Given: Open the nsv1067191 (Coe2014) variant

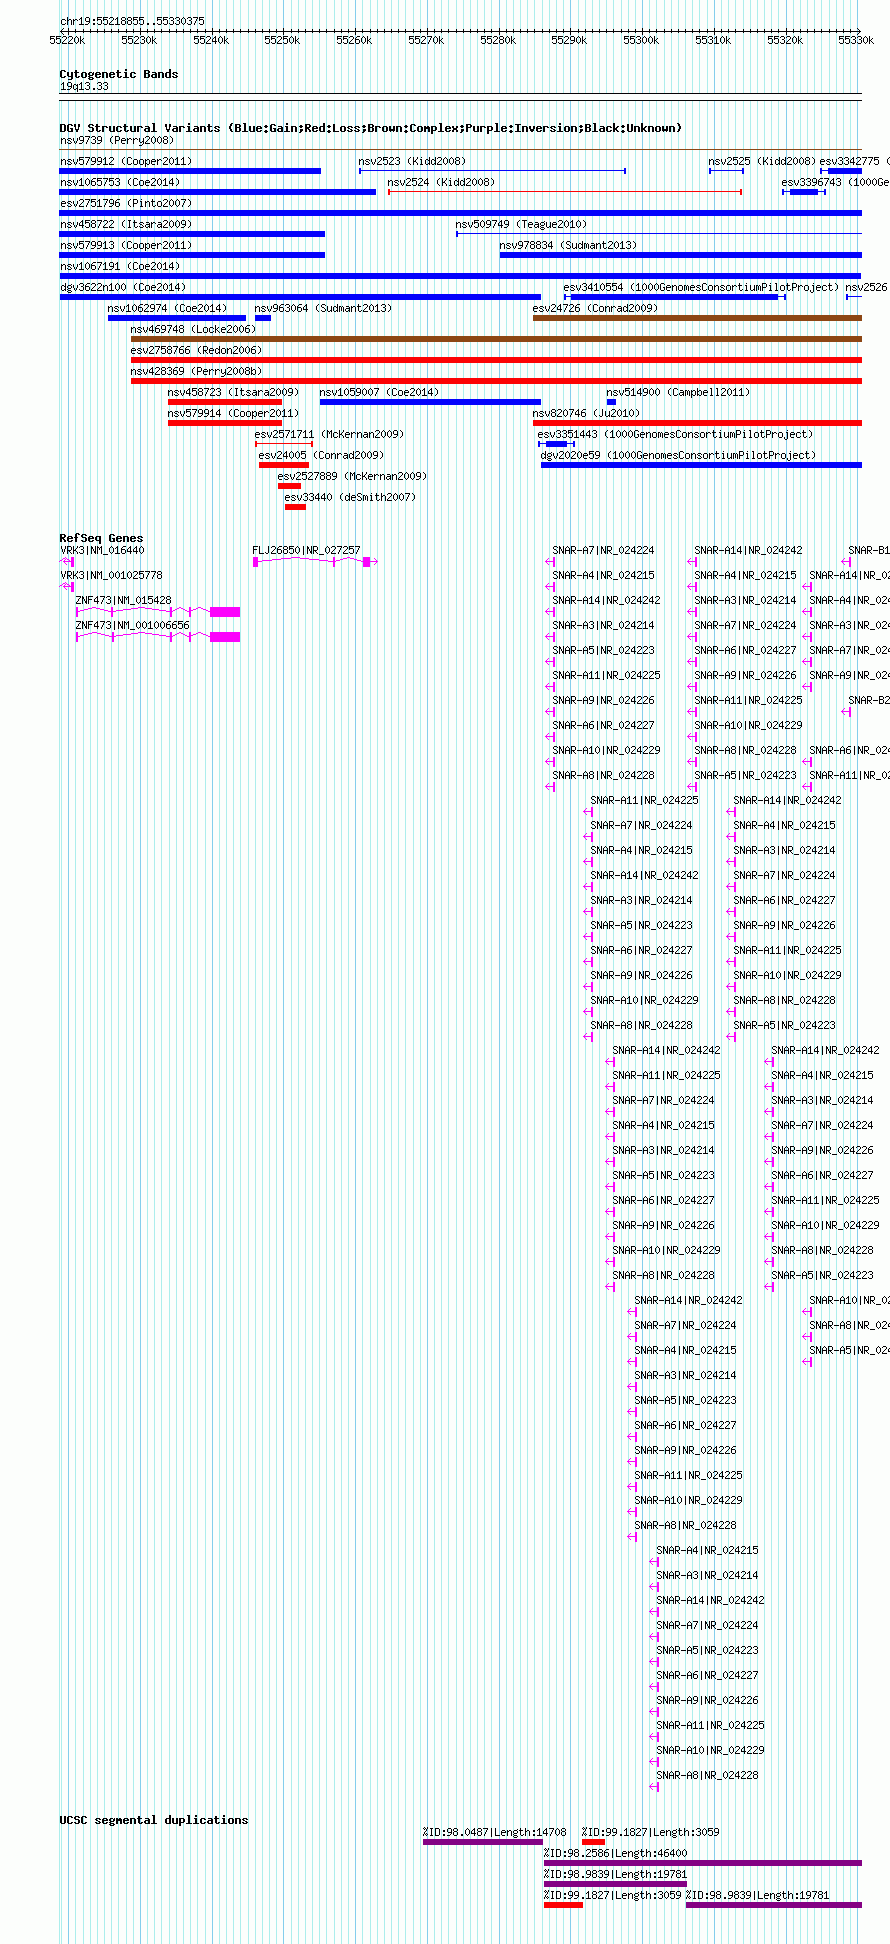Looking at the screenshot, I should 460,276.
